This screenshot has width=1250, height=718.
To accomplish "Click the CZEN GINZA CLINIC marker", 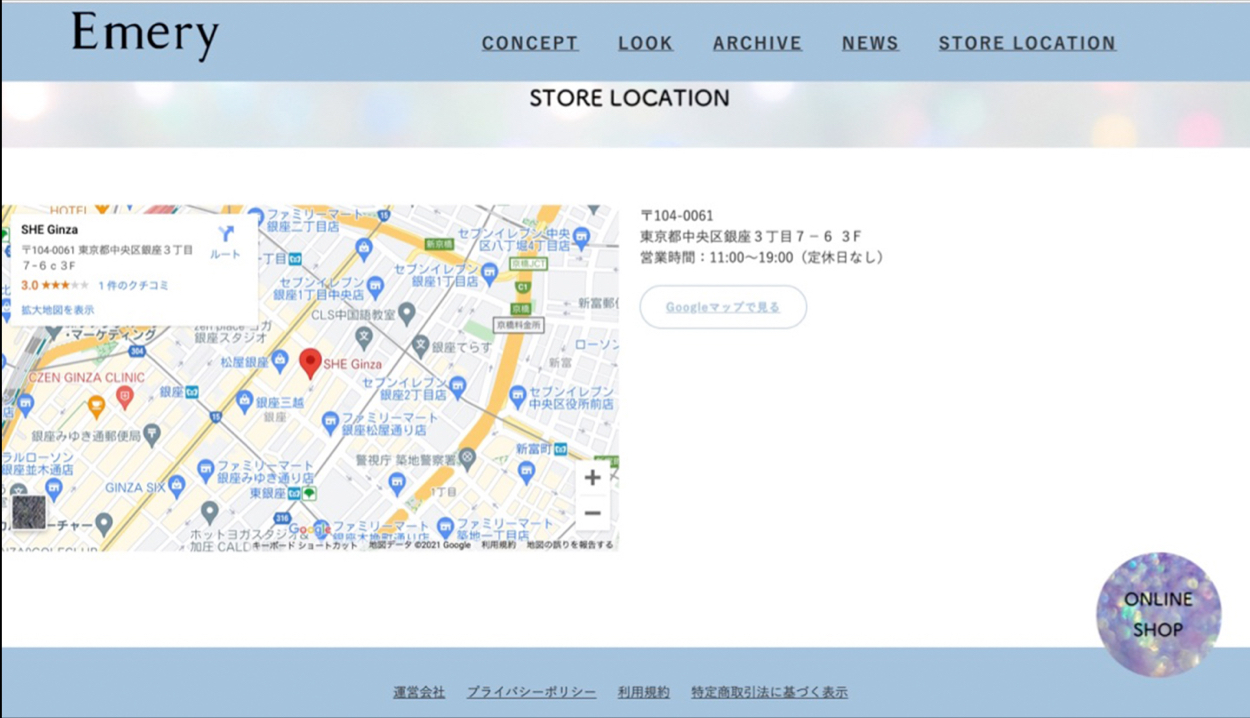I will pyautogui.click(x=124, y=397).
